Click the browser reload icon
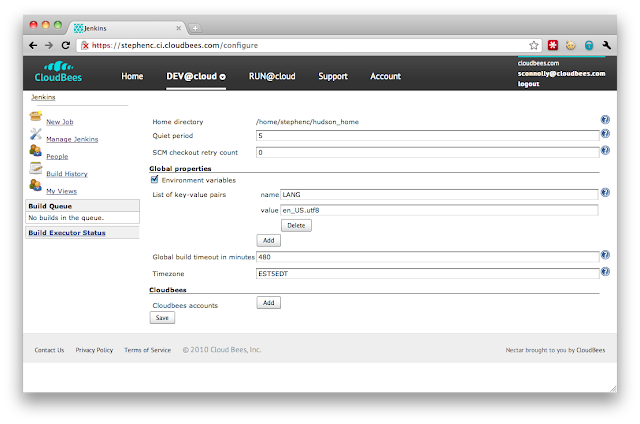Image resolution: width=640 pixels, height=424 pixels. pos(66,45)
